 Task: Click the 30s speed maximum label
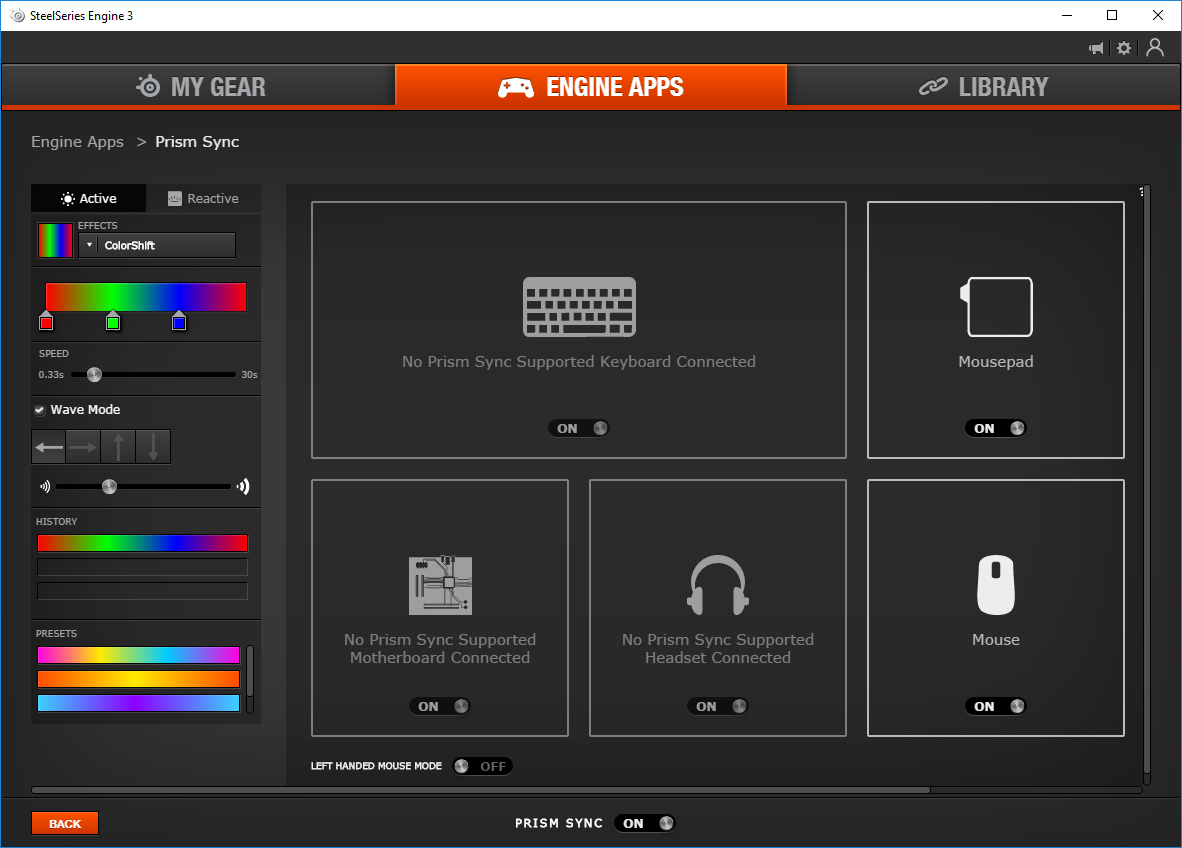point(250,375)
